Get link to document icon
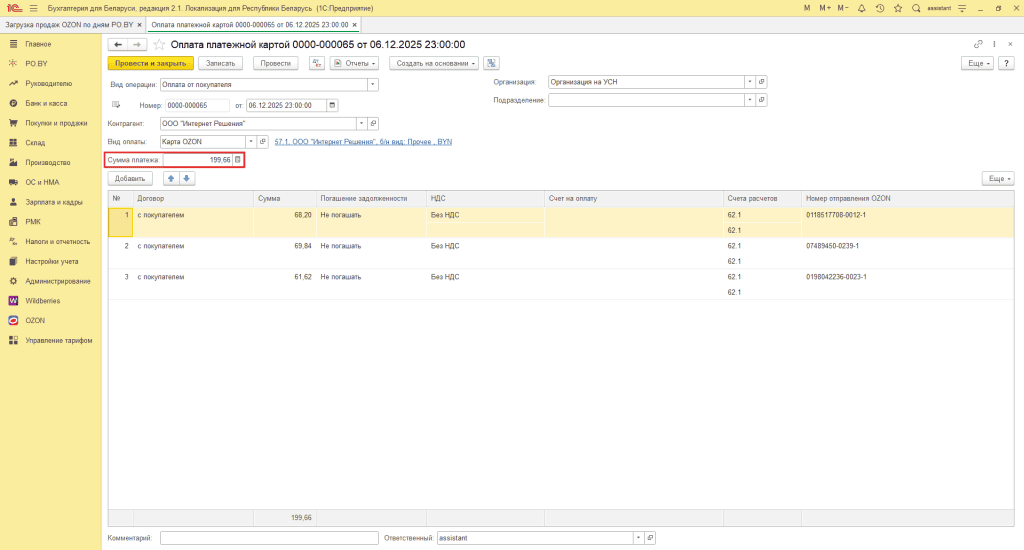The image size is (1024, 550). [x=978, y=44]
